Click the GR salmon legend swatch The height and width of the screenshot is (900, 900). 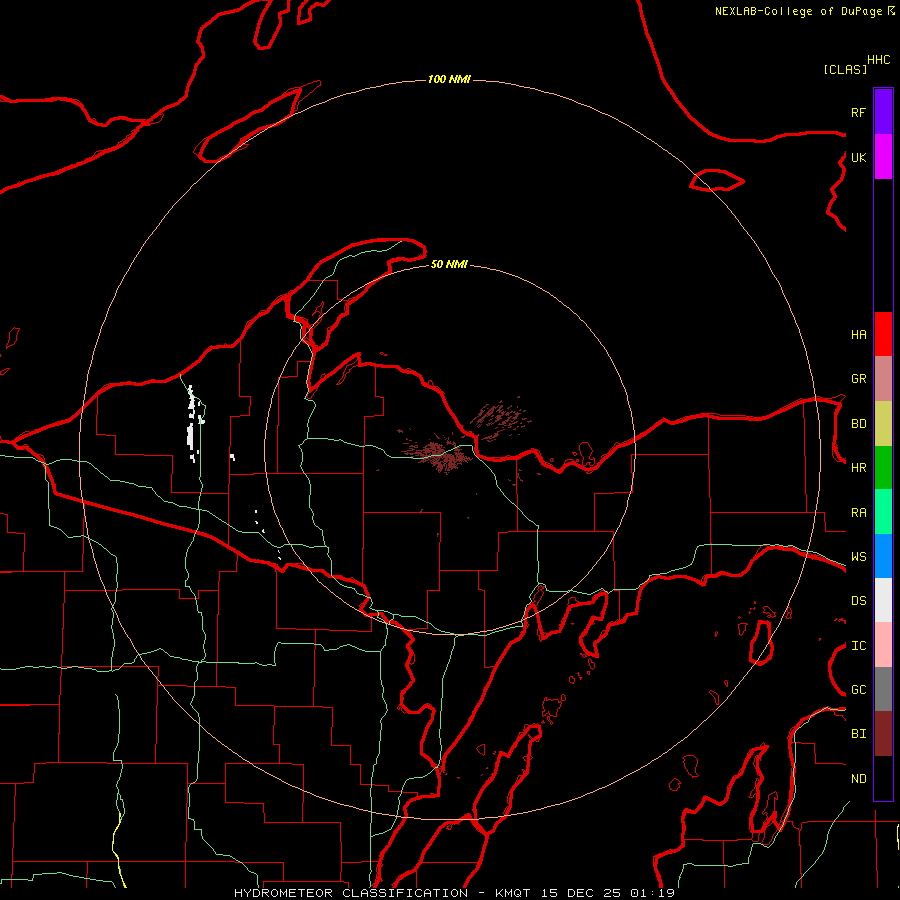(883, 379)
